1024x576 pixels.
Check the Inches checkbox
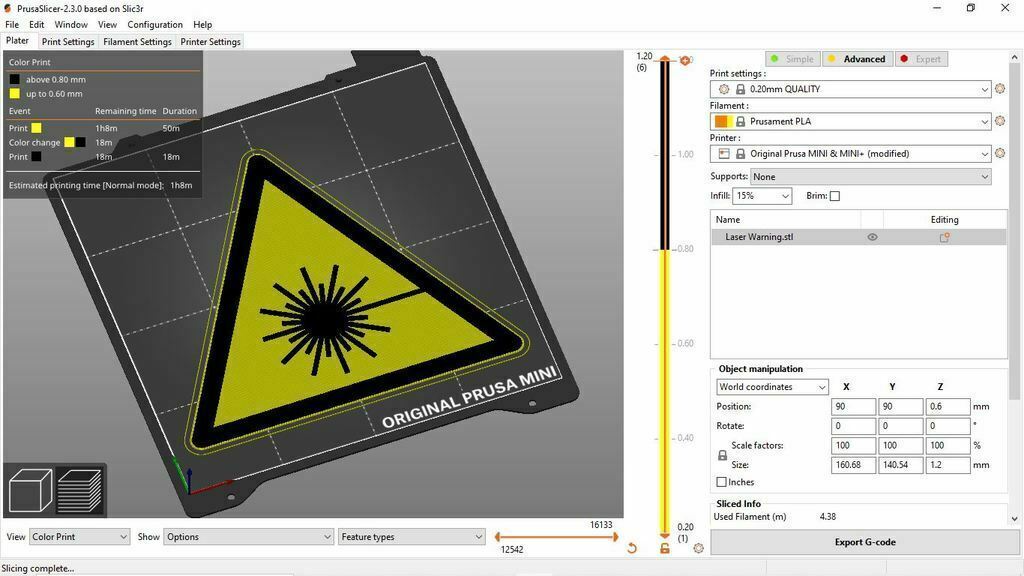coord(722,482)
